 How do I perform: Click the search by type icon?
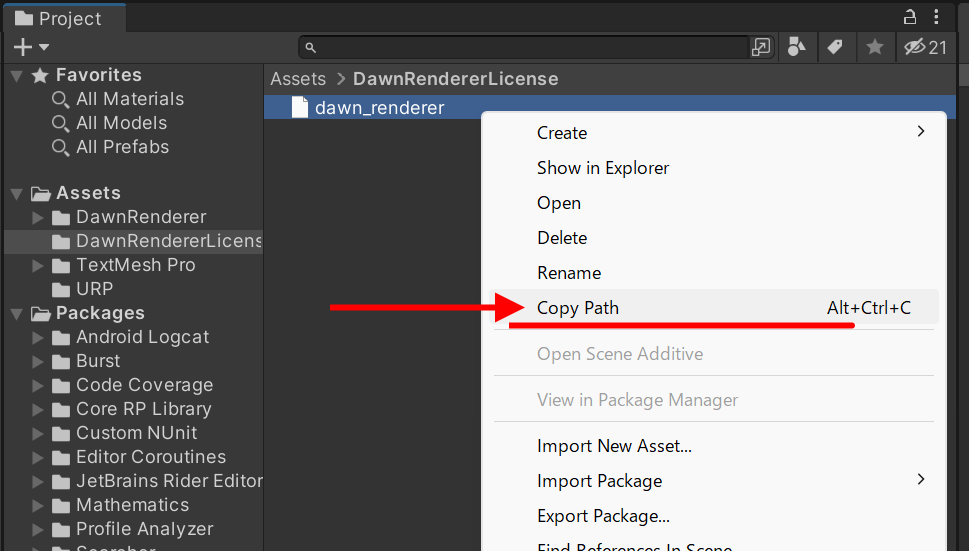point(797,47)
